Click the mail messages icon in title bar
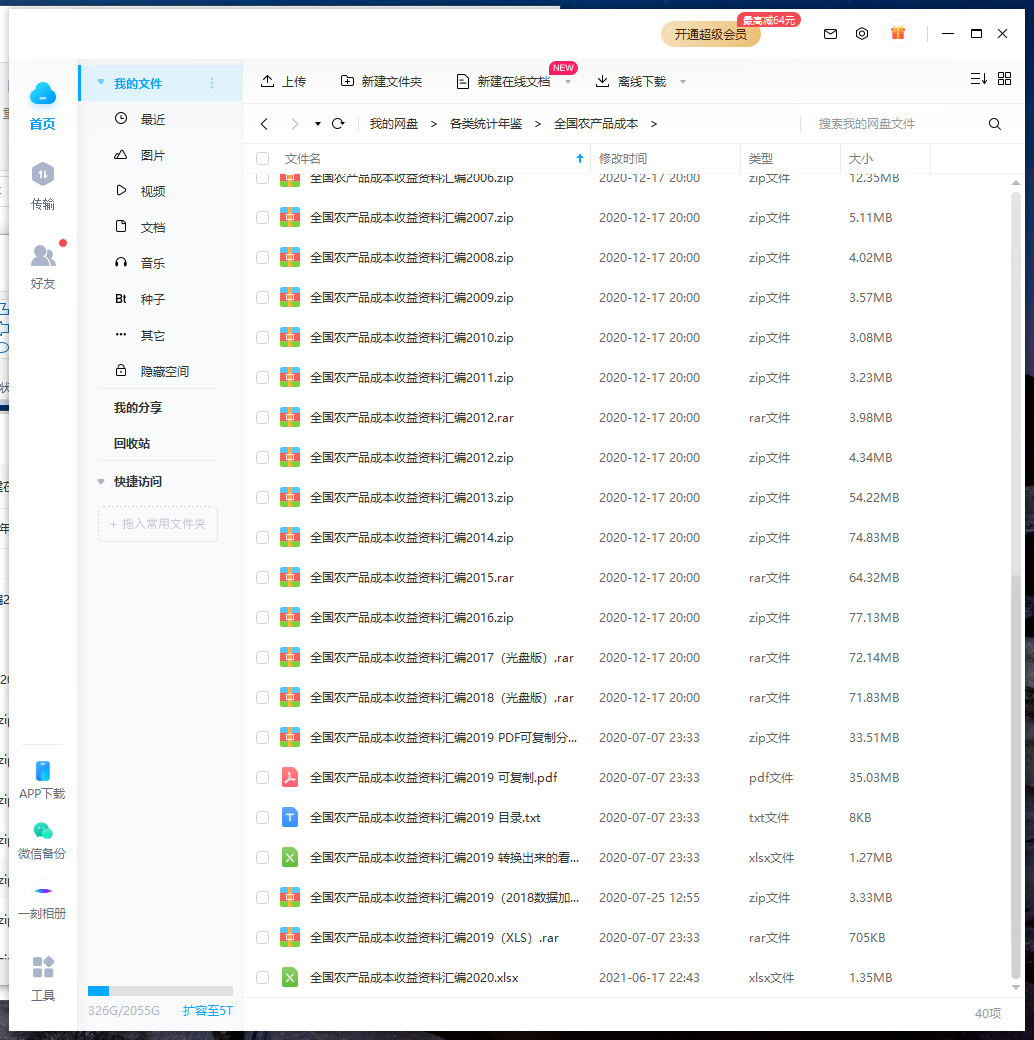Image resolution: width=1034 pixels, height=1040 pixels. [x=830, y=34]
